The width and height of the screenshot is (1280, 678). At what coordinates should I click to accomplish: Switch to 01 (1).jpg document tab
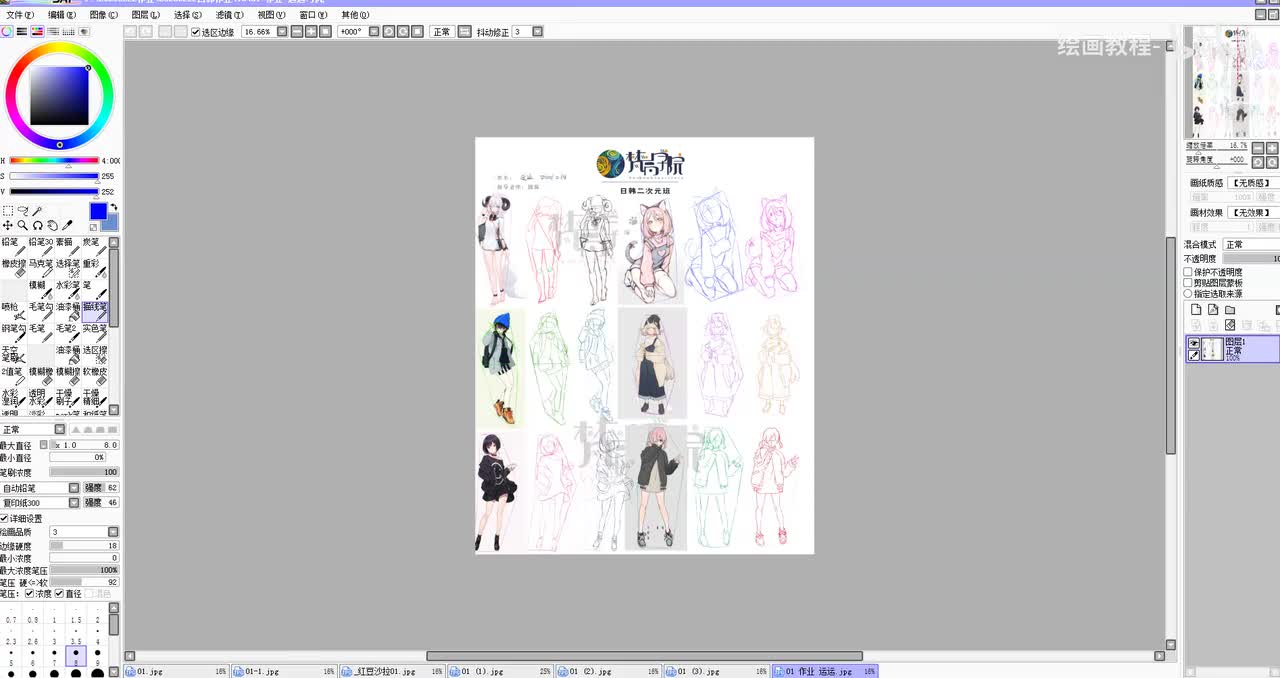(500, 672)
